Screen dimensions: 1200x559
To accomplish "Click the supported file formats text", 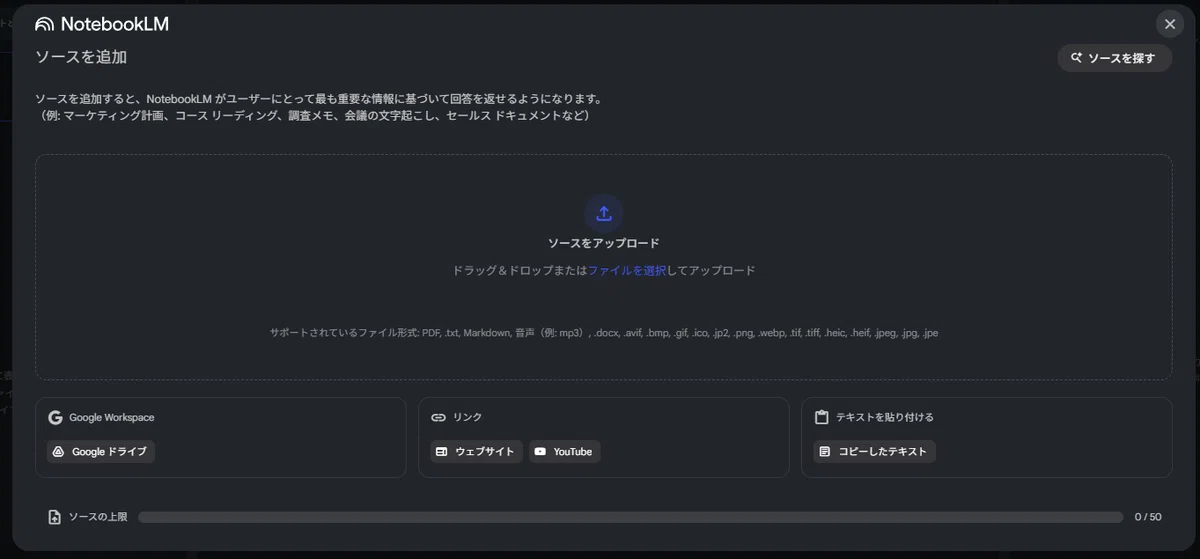I will coord(603,333).
